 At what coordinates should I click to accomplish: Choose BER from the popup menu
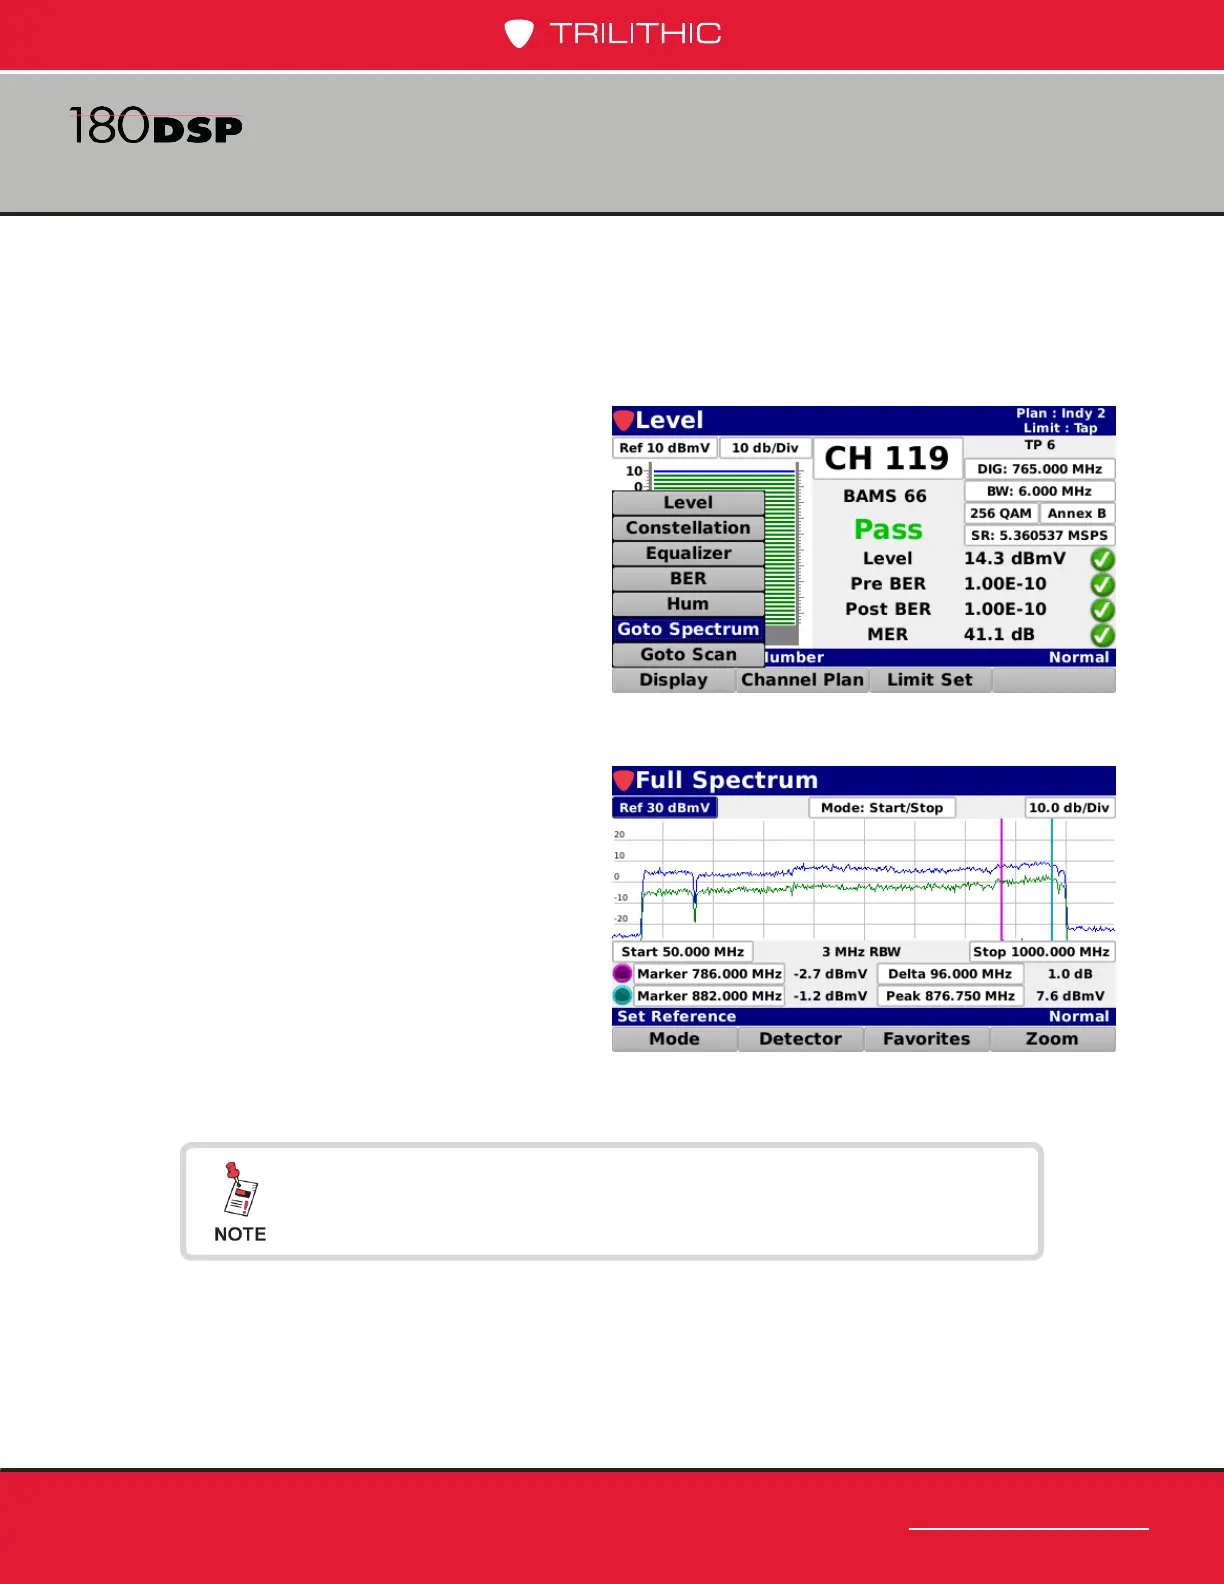point(688,578)
